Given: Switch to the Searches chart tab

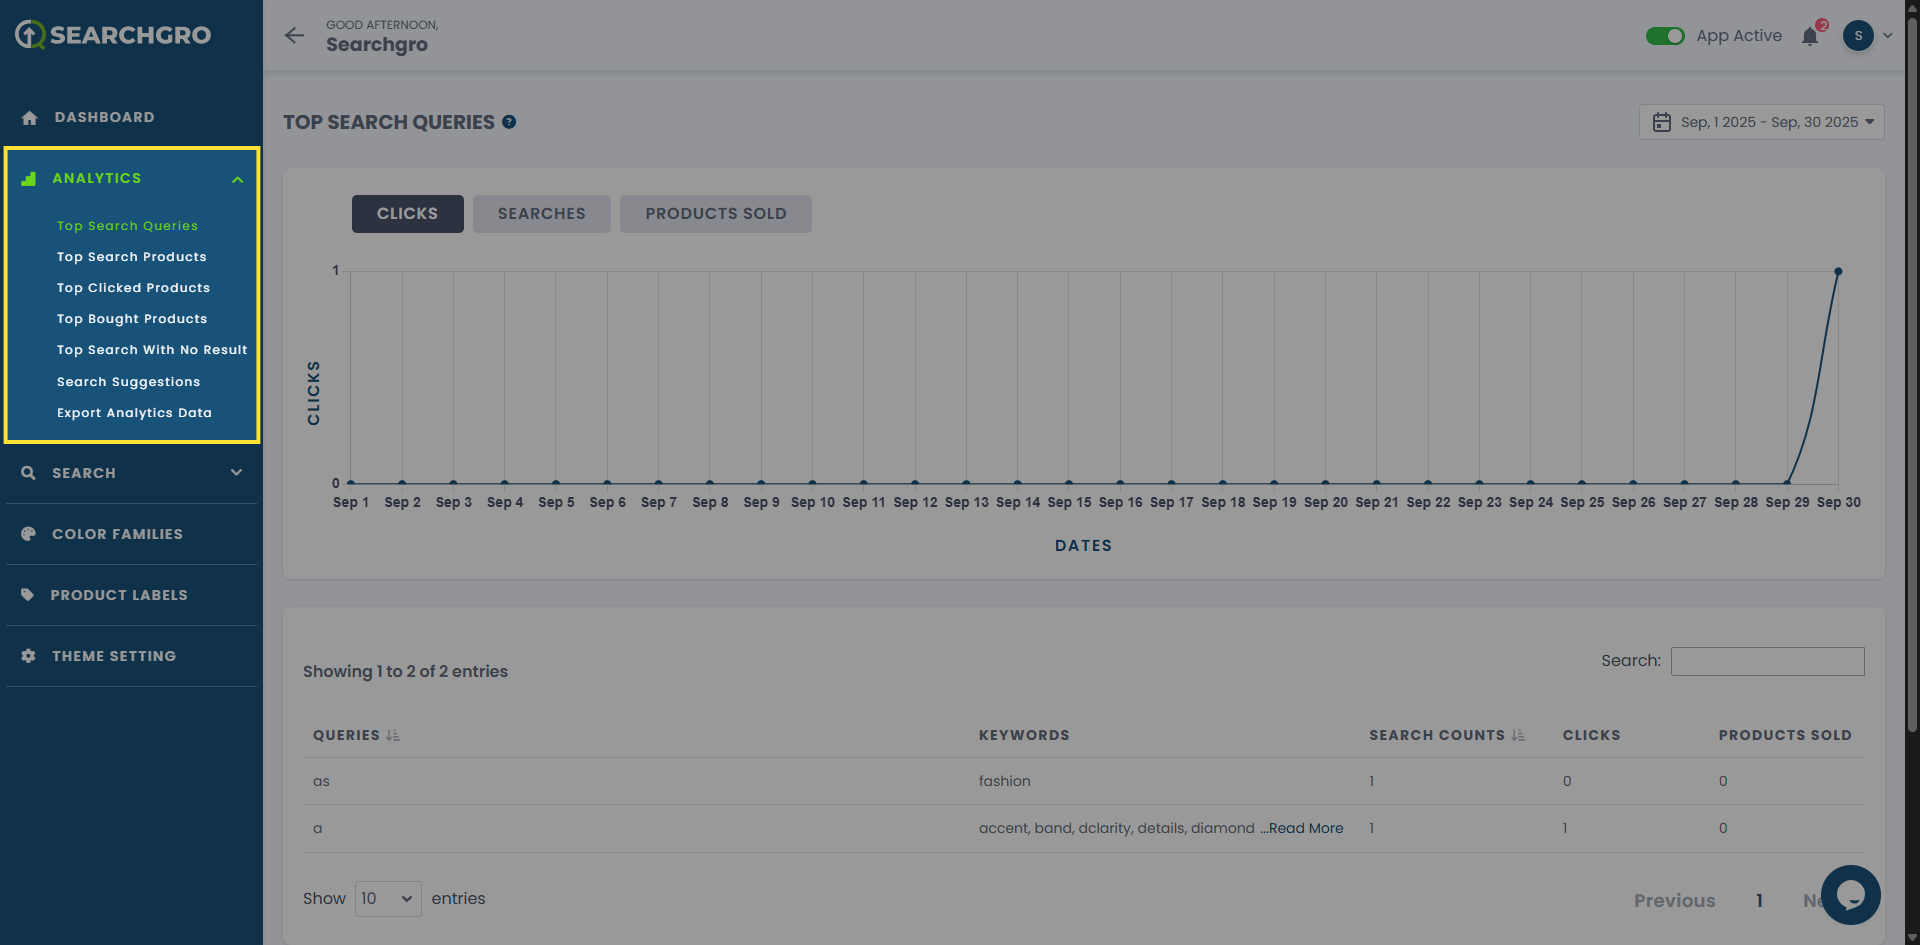Looking at the screenshot, I should point(541,214).
